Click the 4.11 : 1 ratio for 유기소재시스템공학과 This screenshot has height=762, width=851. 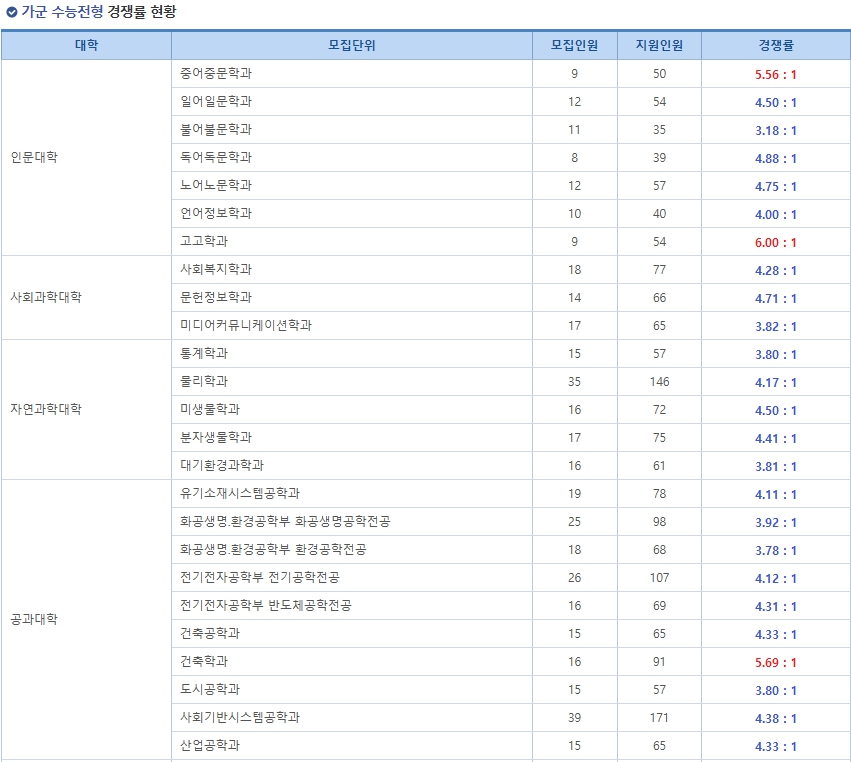click(776, 495)
